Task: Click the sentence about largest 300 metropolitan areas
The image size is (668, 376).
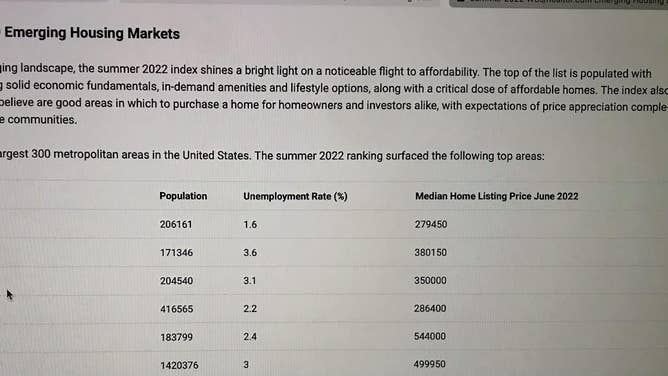Action: [x=272, y=155]
